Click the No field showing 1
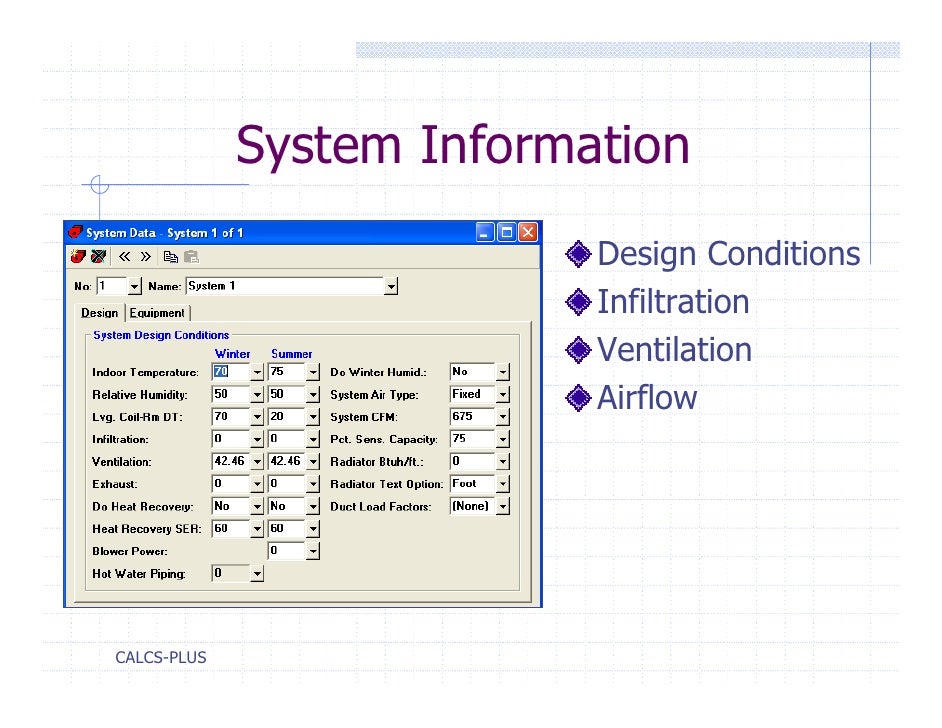 pyautogui.click(x=112, y=287)
